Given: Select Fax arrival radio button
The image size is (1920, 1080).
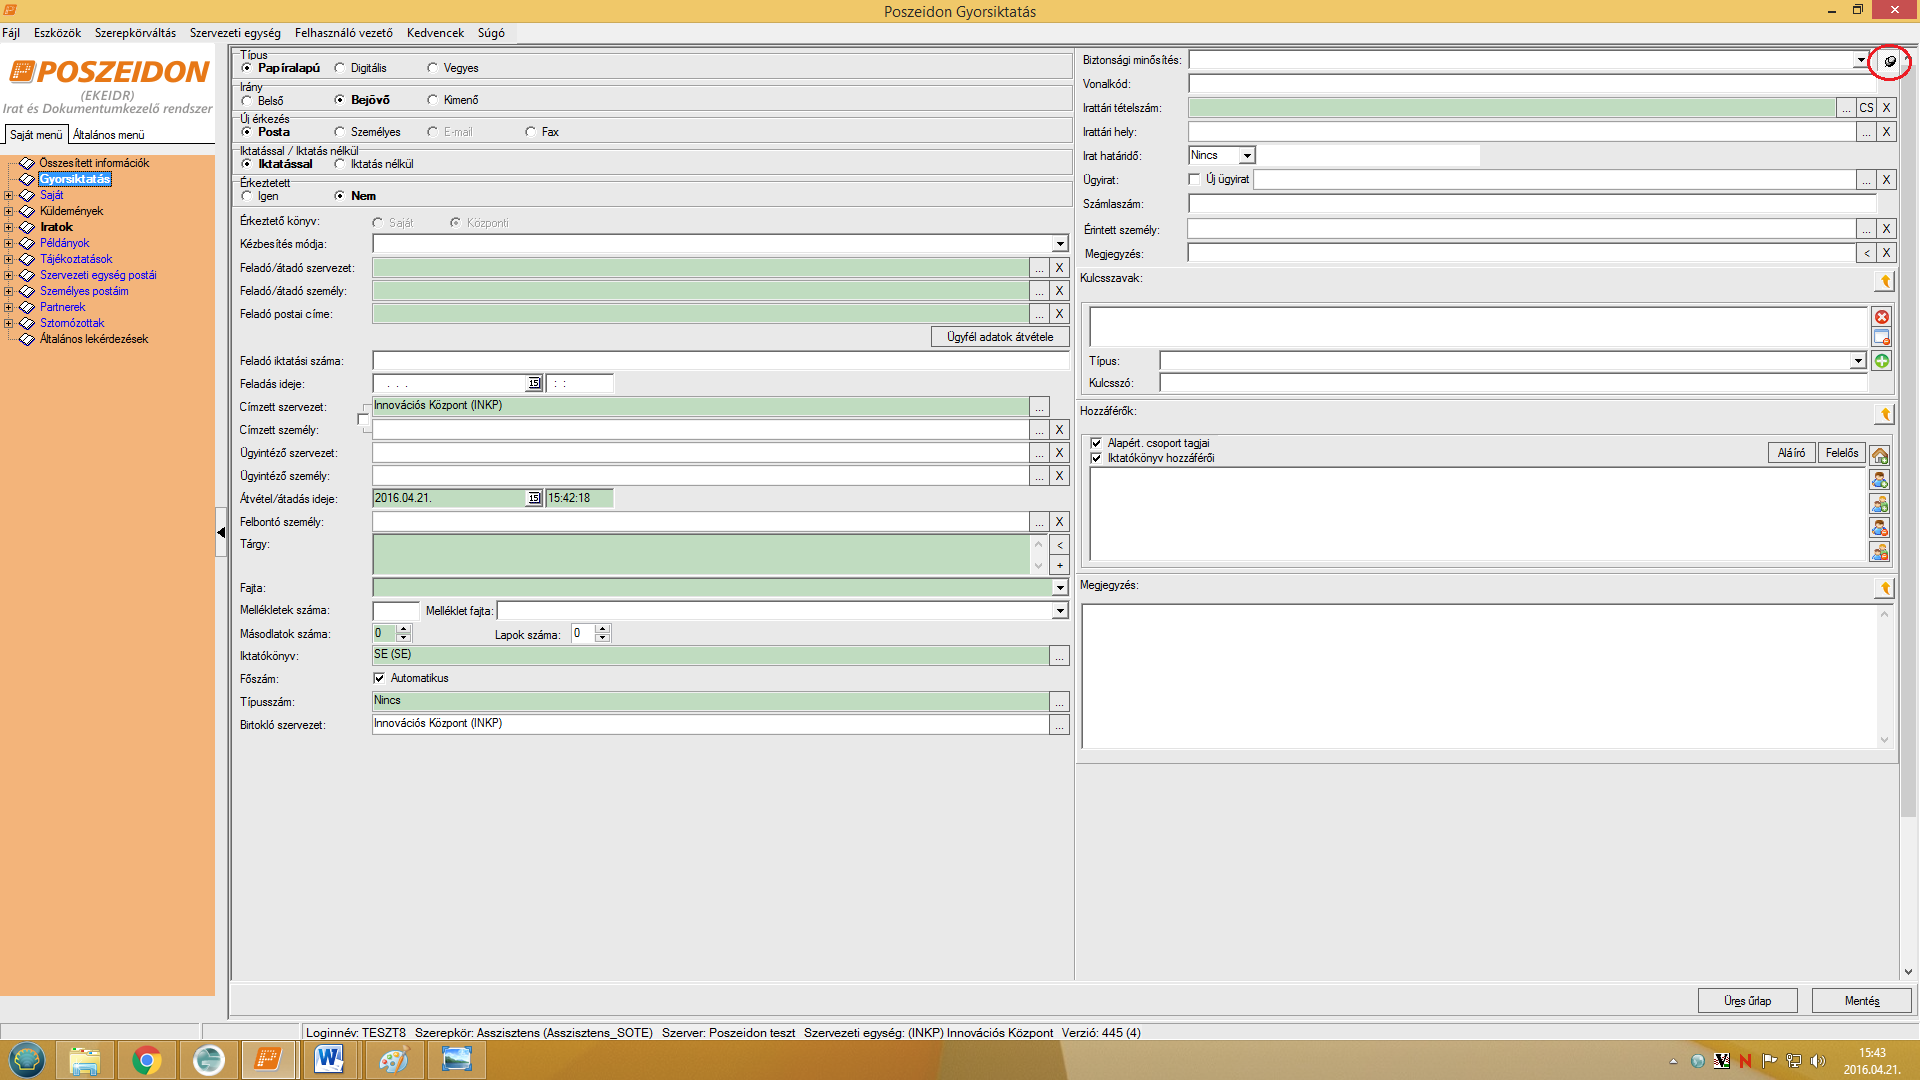Looking at the screenshot, I should [531, 132].
